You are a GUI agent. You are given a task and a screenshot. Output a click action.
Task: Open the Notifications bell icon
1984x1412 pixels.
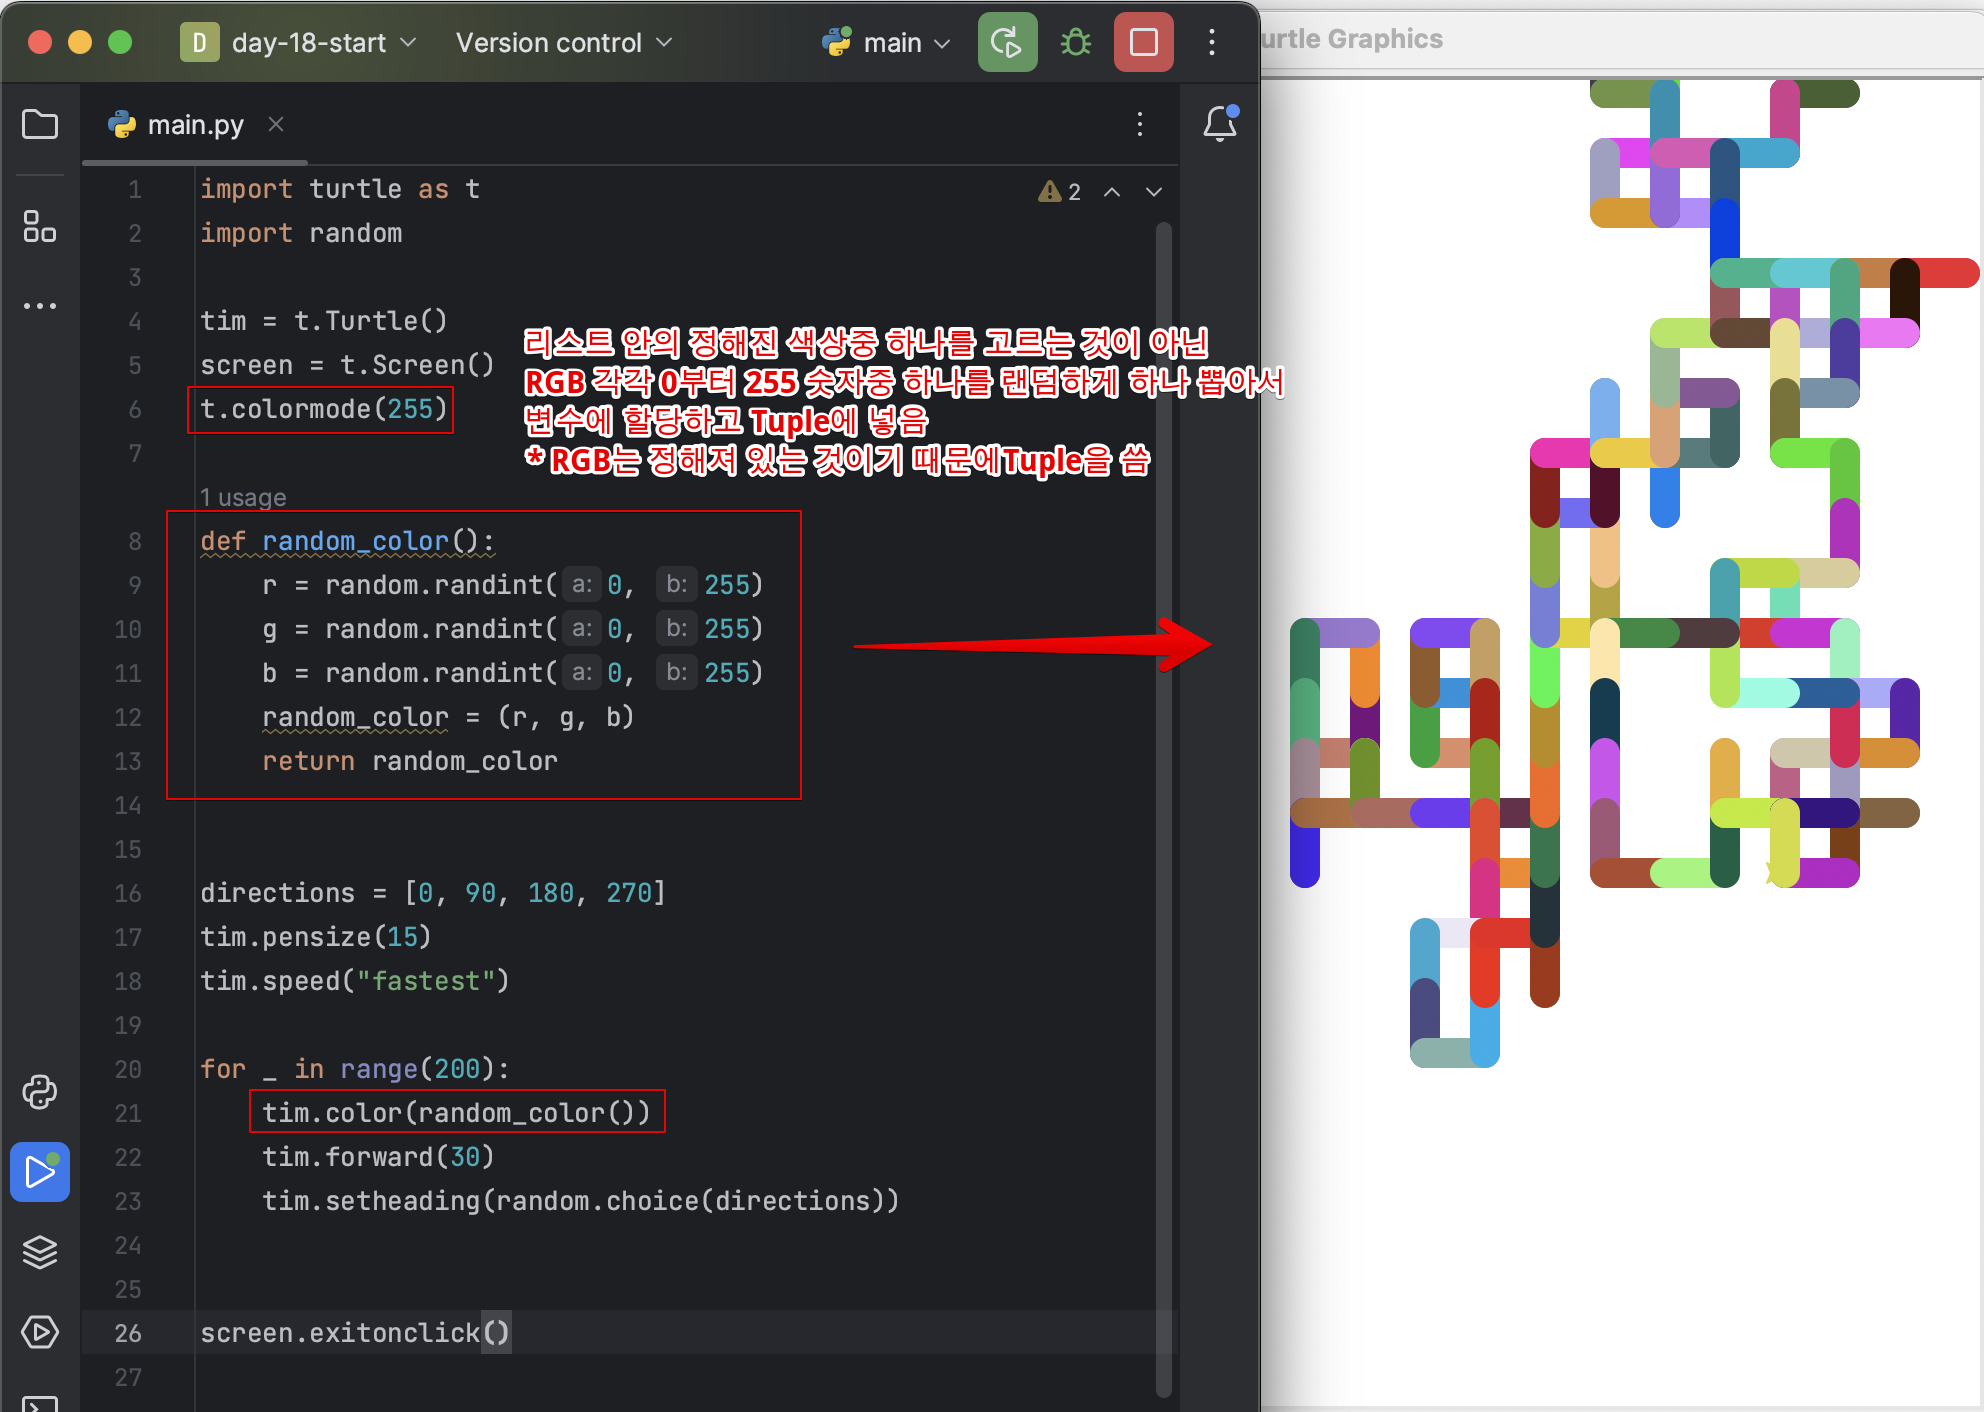coord(1220,124)
